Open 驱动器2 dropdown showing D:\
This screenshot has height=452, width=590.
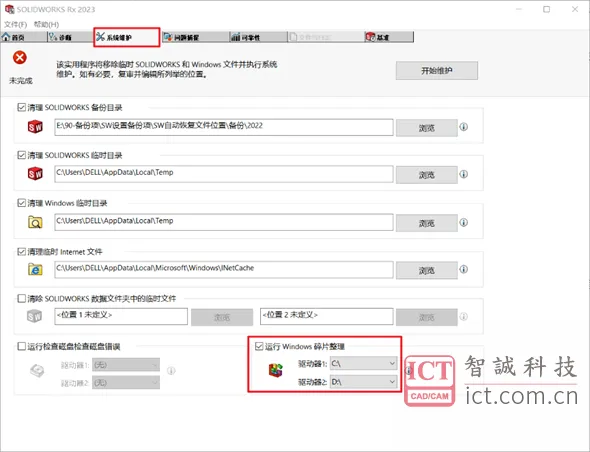point(363,382)
